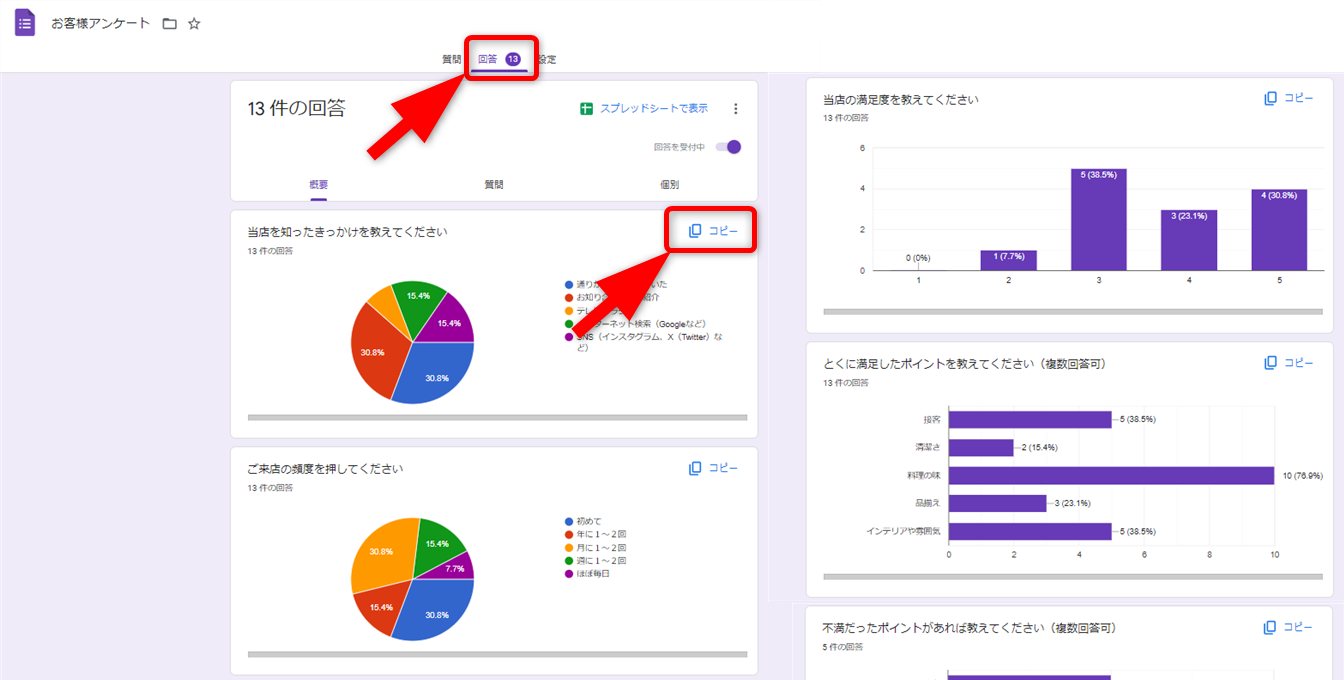Click the scrollbar below the satisfaction bar chart
The width and height of the screenshot is (1344, 680).
coord(1068,312)
